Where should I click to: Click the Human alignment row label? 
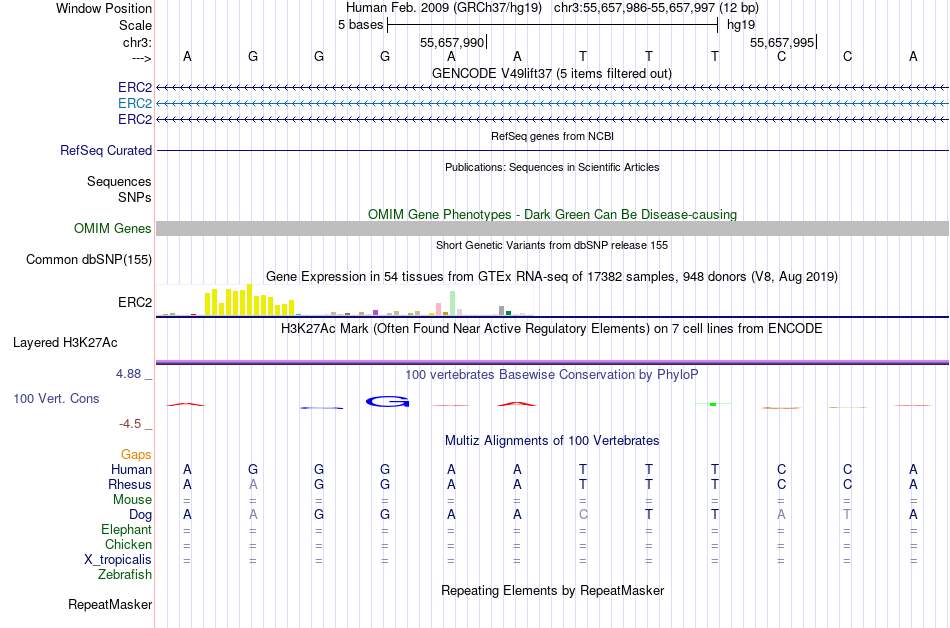click(131, 469)
